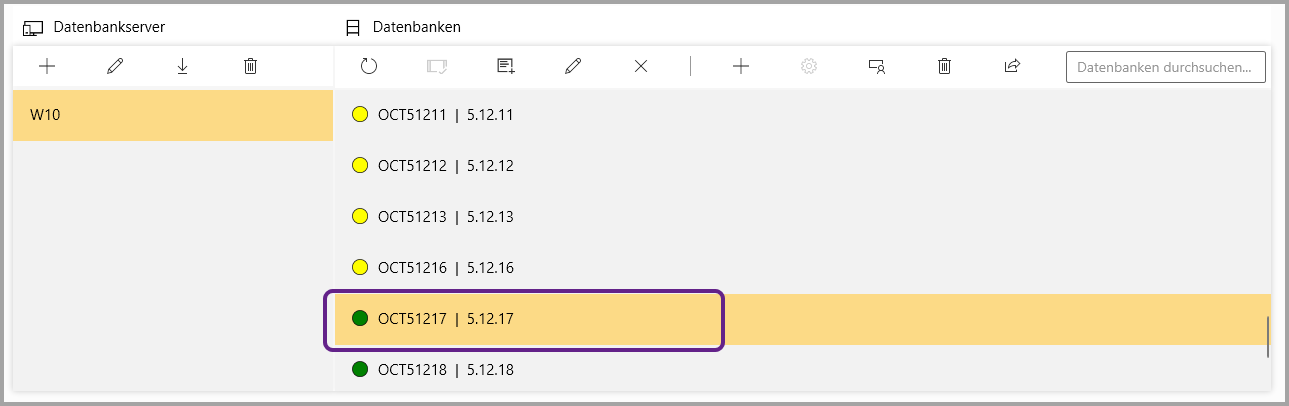Click the X icon in Datenbanken toolbar
The image size is (1289, 406).
coord(641,67)
